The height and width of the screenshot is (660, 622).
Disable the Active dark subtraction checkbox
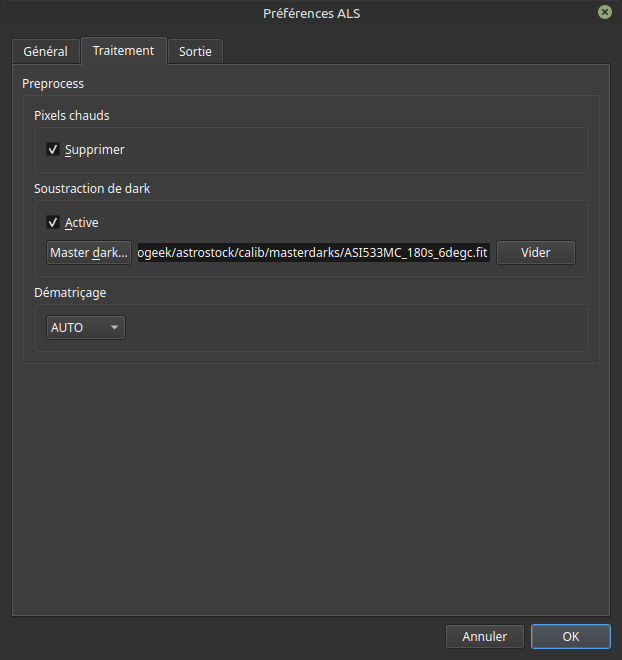53,223
